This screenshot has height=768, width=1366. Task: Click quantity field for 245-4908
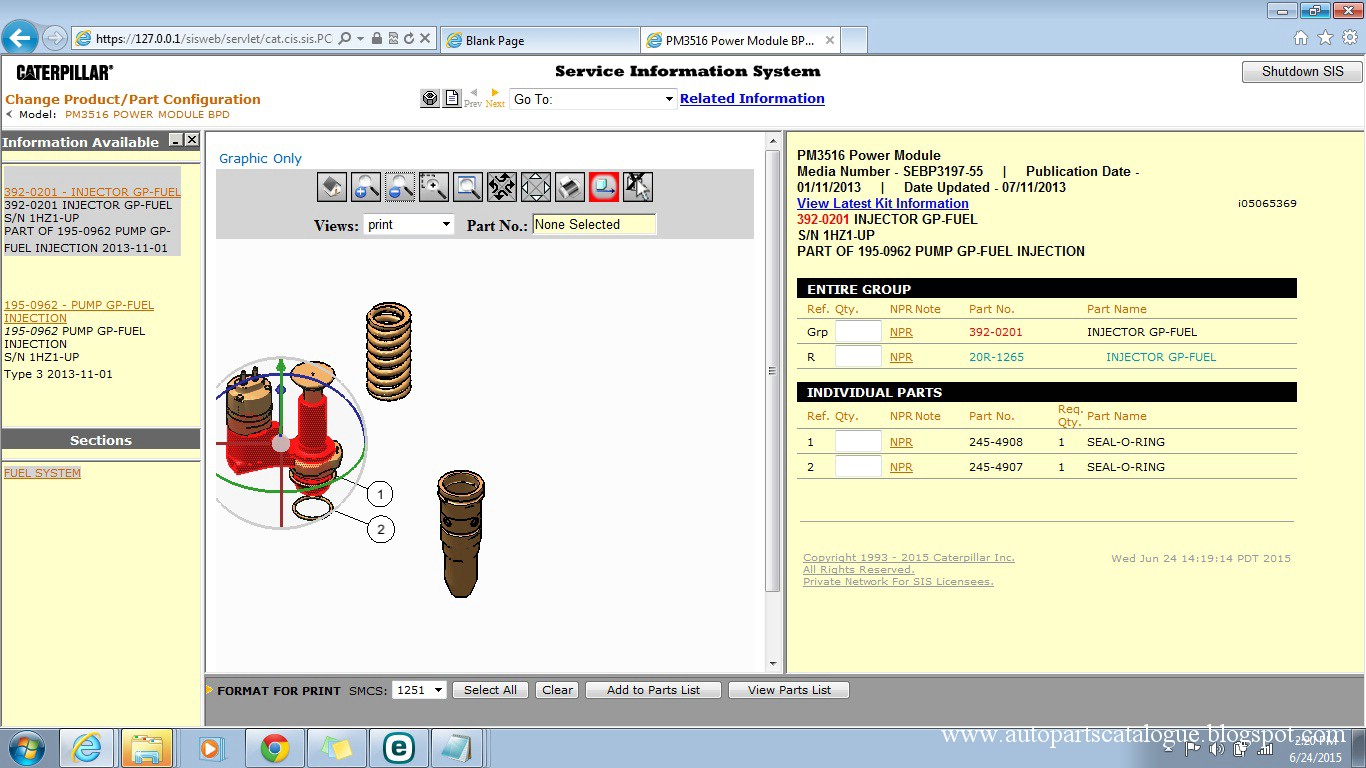[858, 442]
